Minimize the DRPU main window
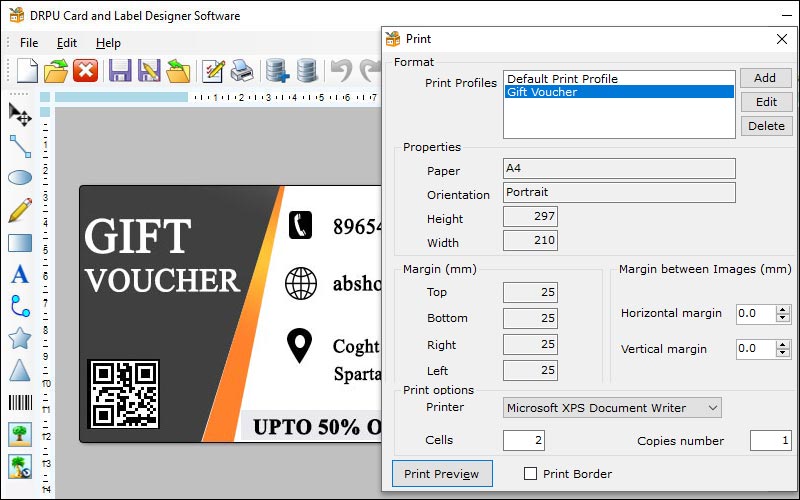 [787, 16]
